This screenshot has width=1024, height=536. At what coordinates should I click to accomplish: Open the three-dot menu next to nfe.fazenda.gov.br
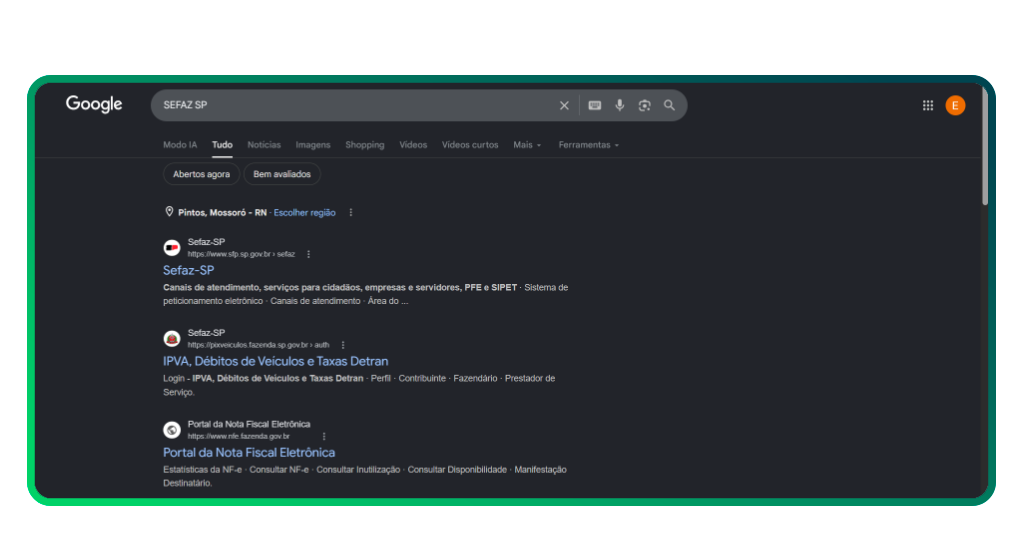[324, 436]
